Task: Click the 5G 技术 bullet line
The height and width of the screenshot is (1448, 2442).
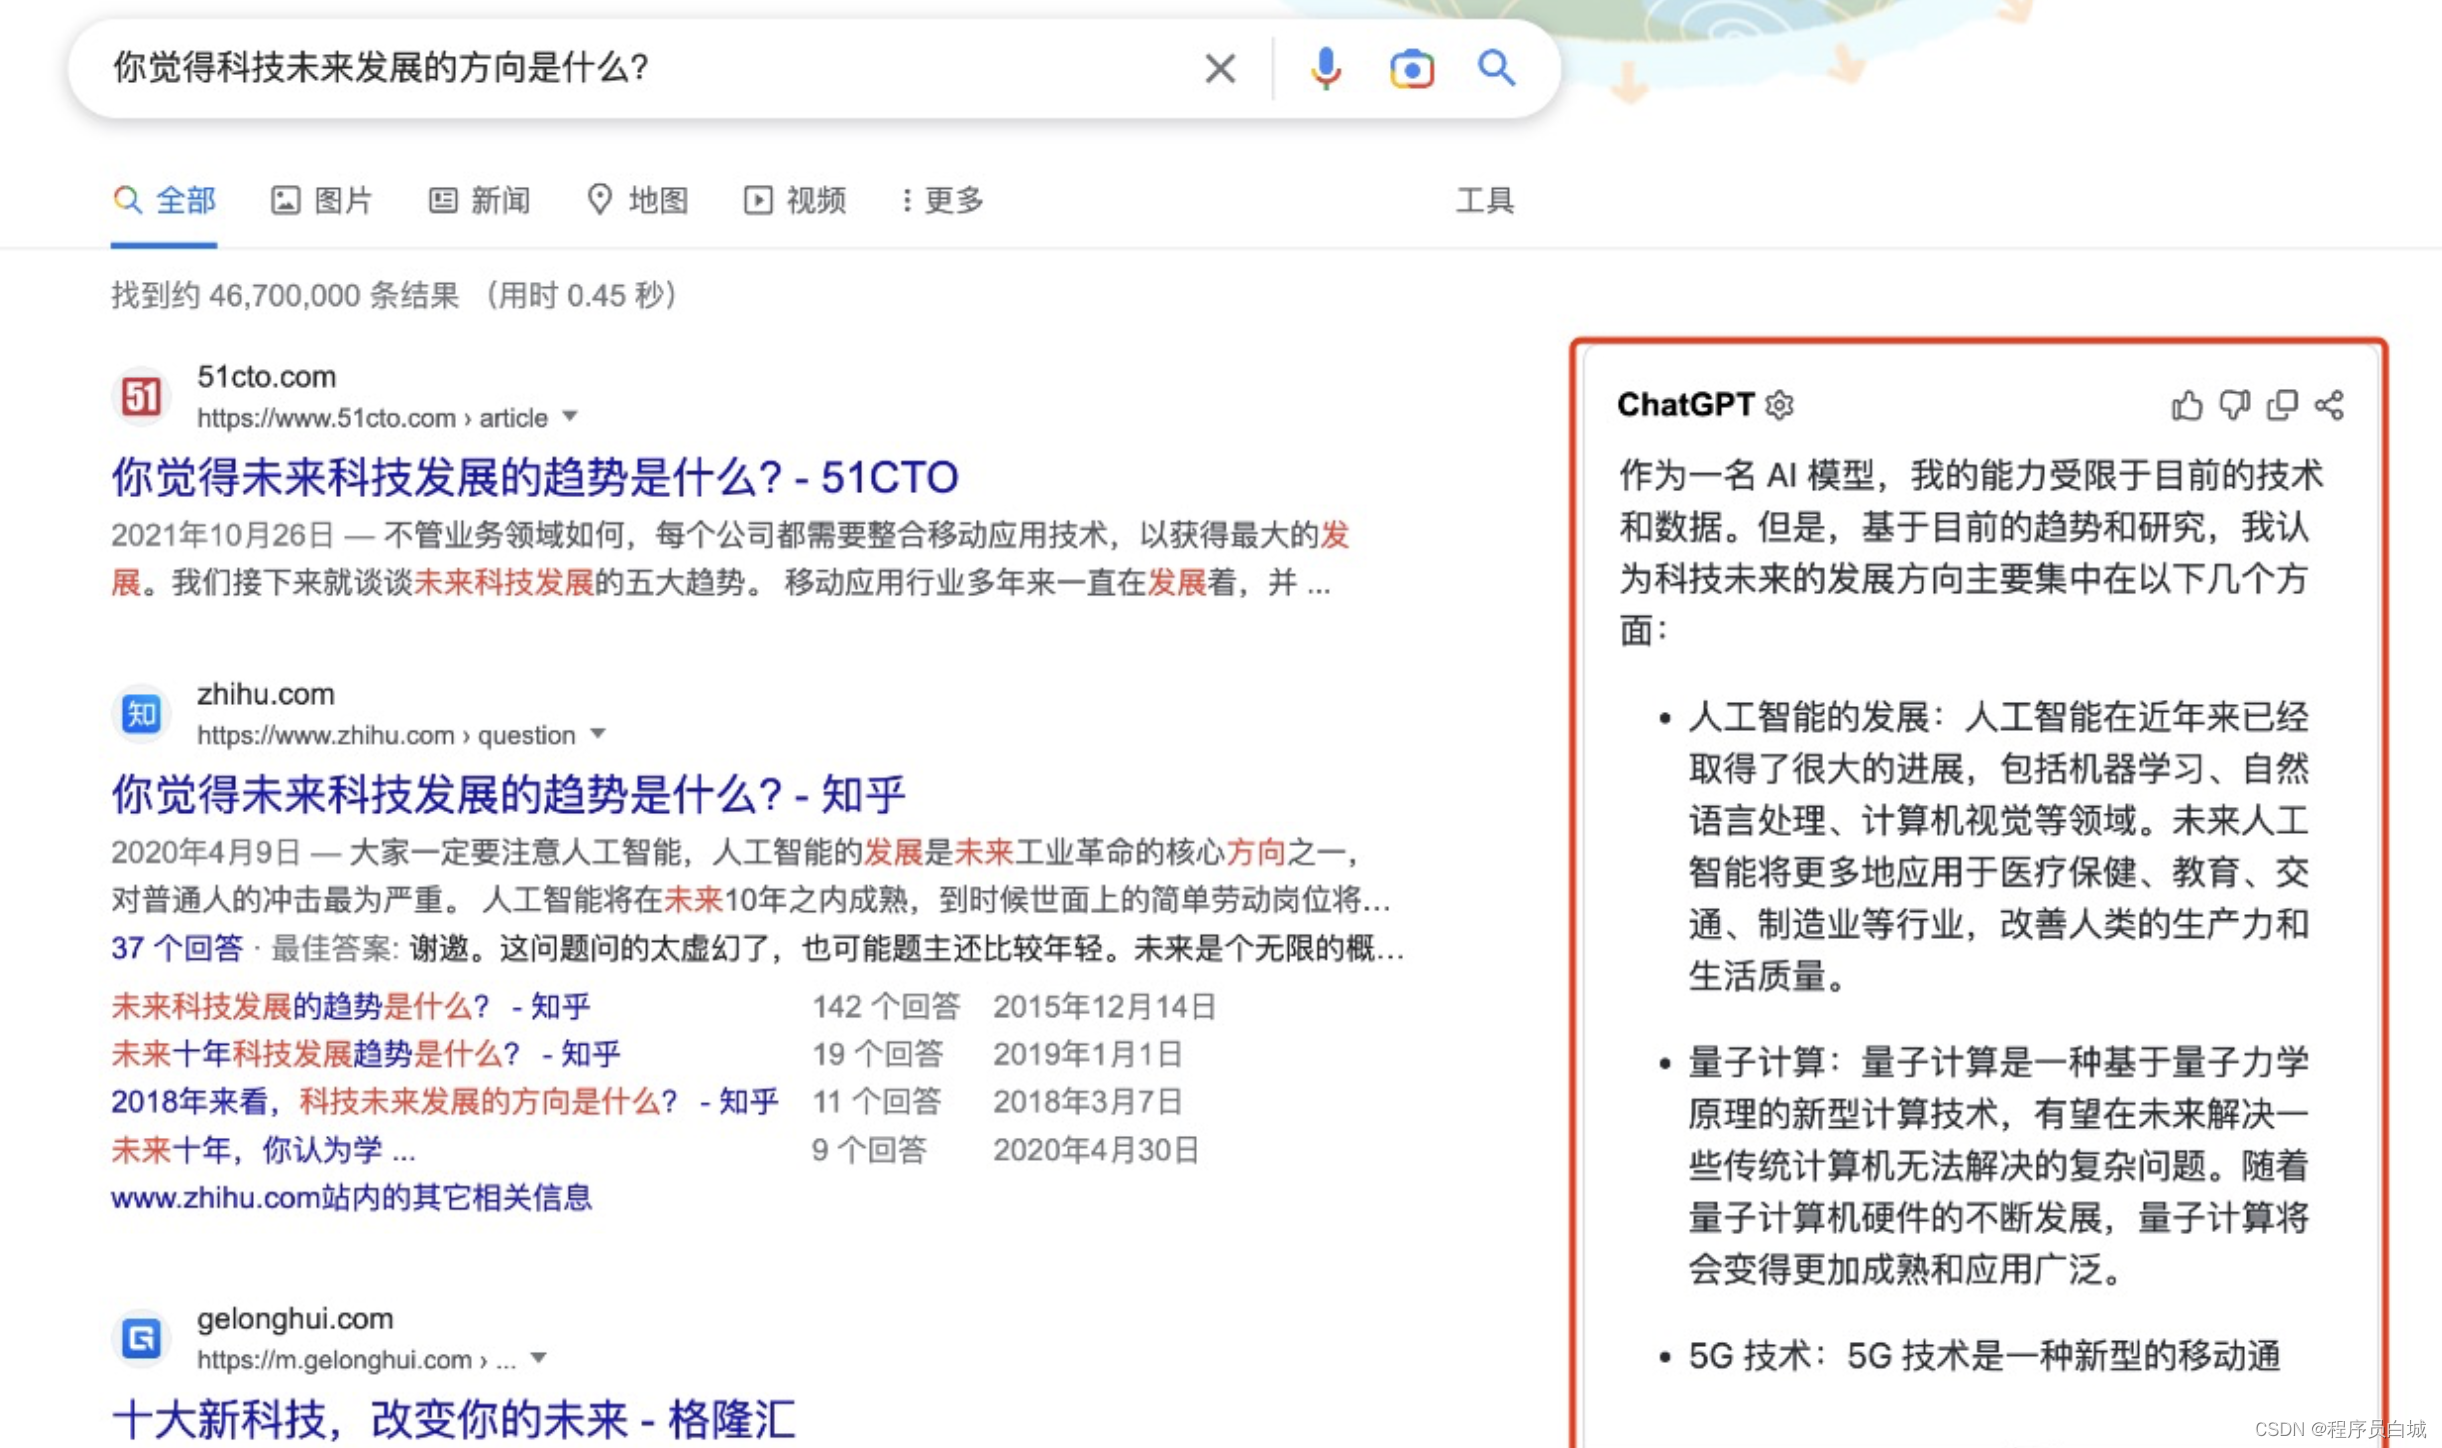Action: coord(1984,1356)
